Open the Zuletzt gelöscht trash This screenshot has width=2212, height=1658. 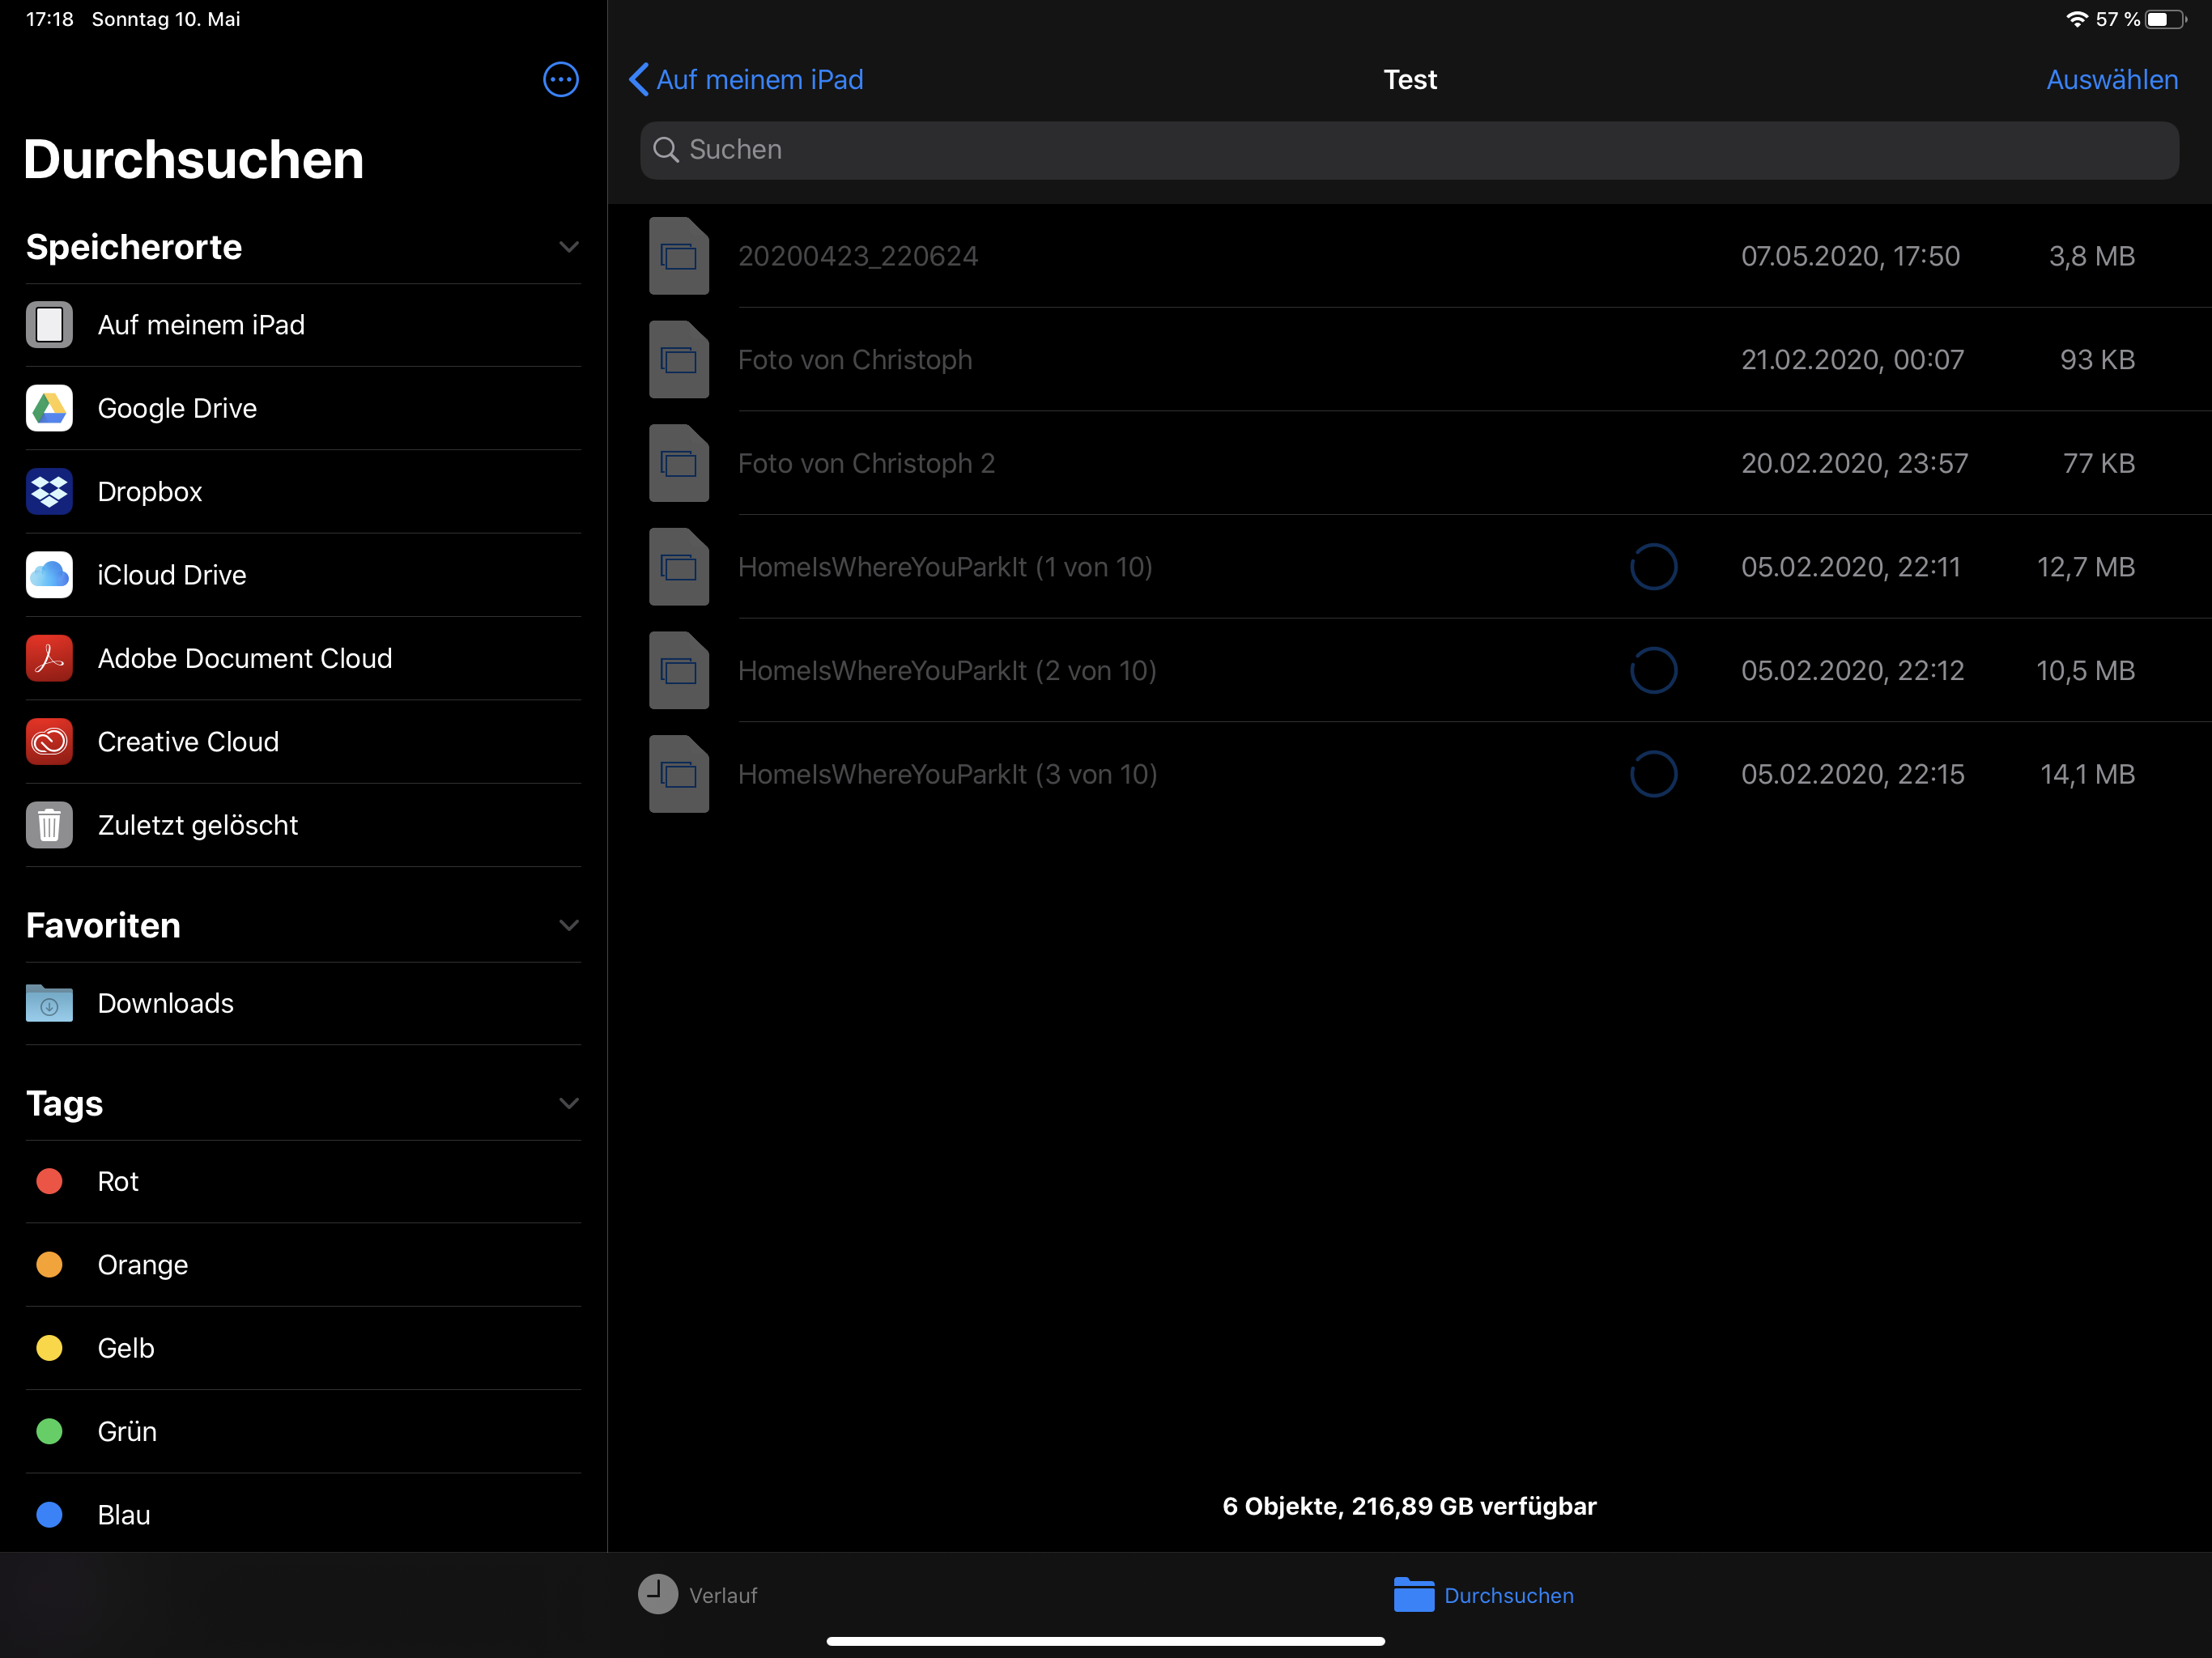pos(197,825)
